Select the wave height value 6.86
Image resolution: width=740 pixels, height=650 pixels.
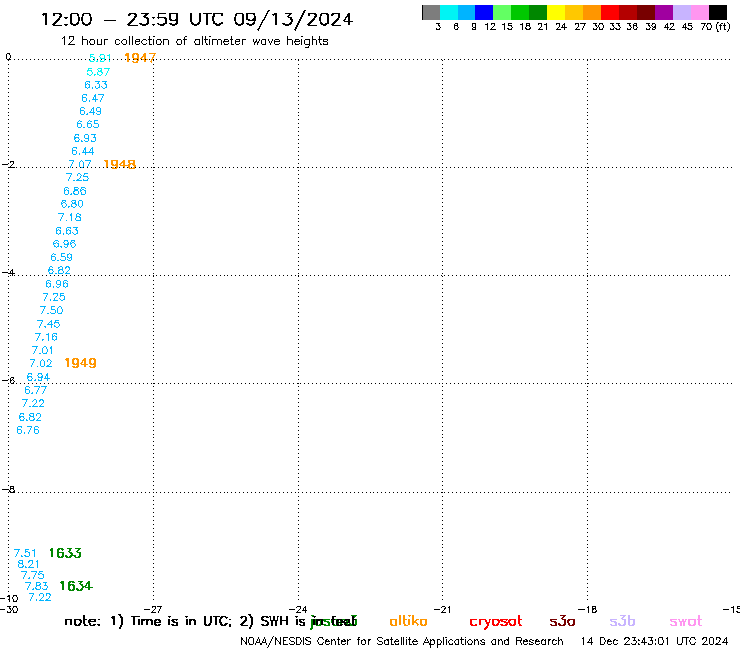click(75, 191)
